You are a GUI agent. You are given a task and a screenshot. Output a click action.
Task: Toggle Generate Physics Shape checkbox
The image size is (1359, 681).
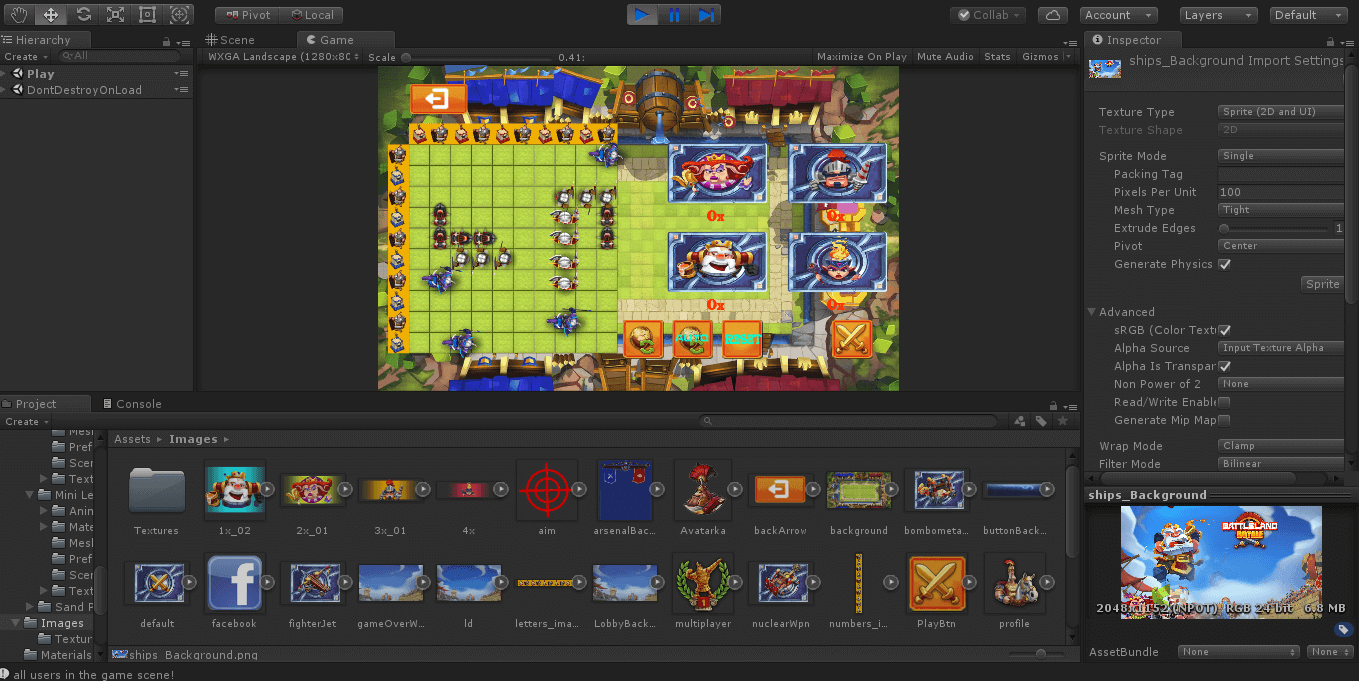1224,265
